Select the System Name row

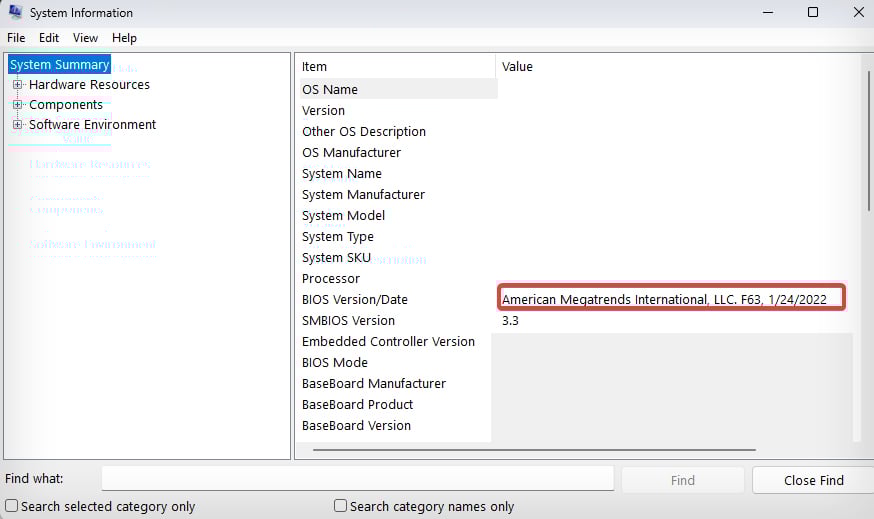point(342,174)
